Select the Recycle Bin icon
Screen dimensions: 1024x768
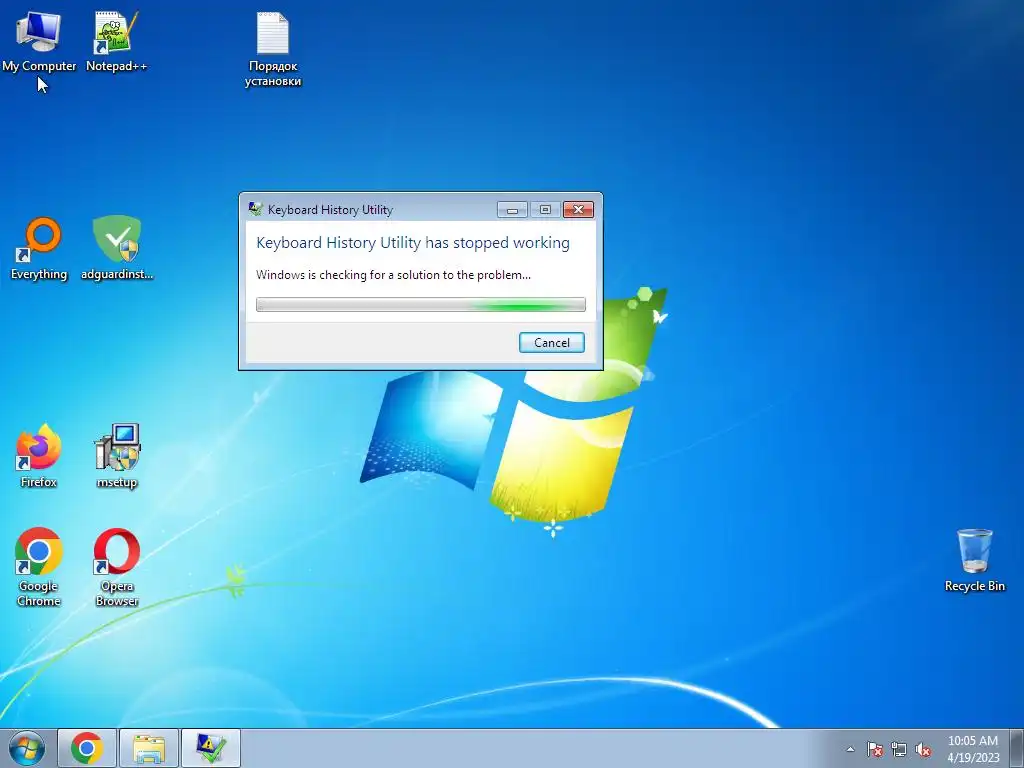[x=974, y=560]
